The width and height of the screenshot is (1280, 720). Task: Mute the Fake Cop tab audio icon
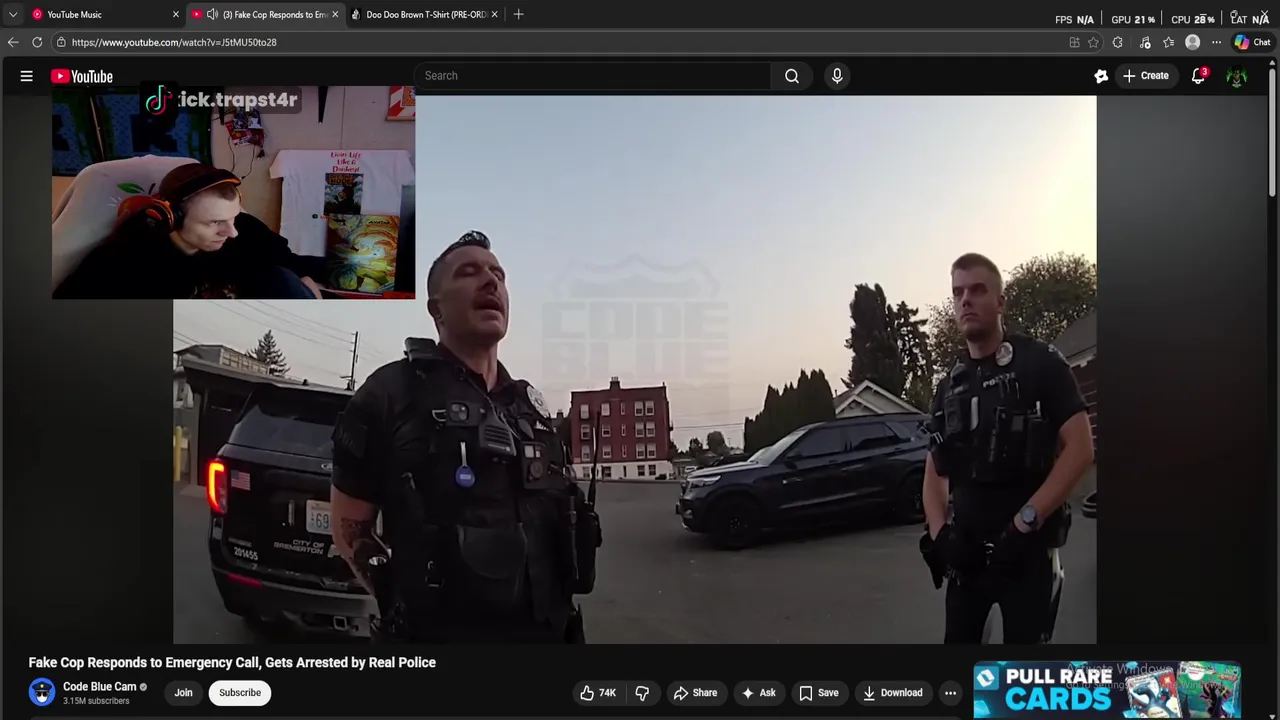pyautogui.click(x=213, y=14)
